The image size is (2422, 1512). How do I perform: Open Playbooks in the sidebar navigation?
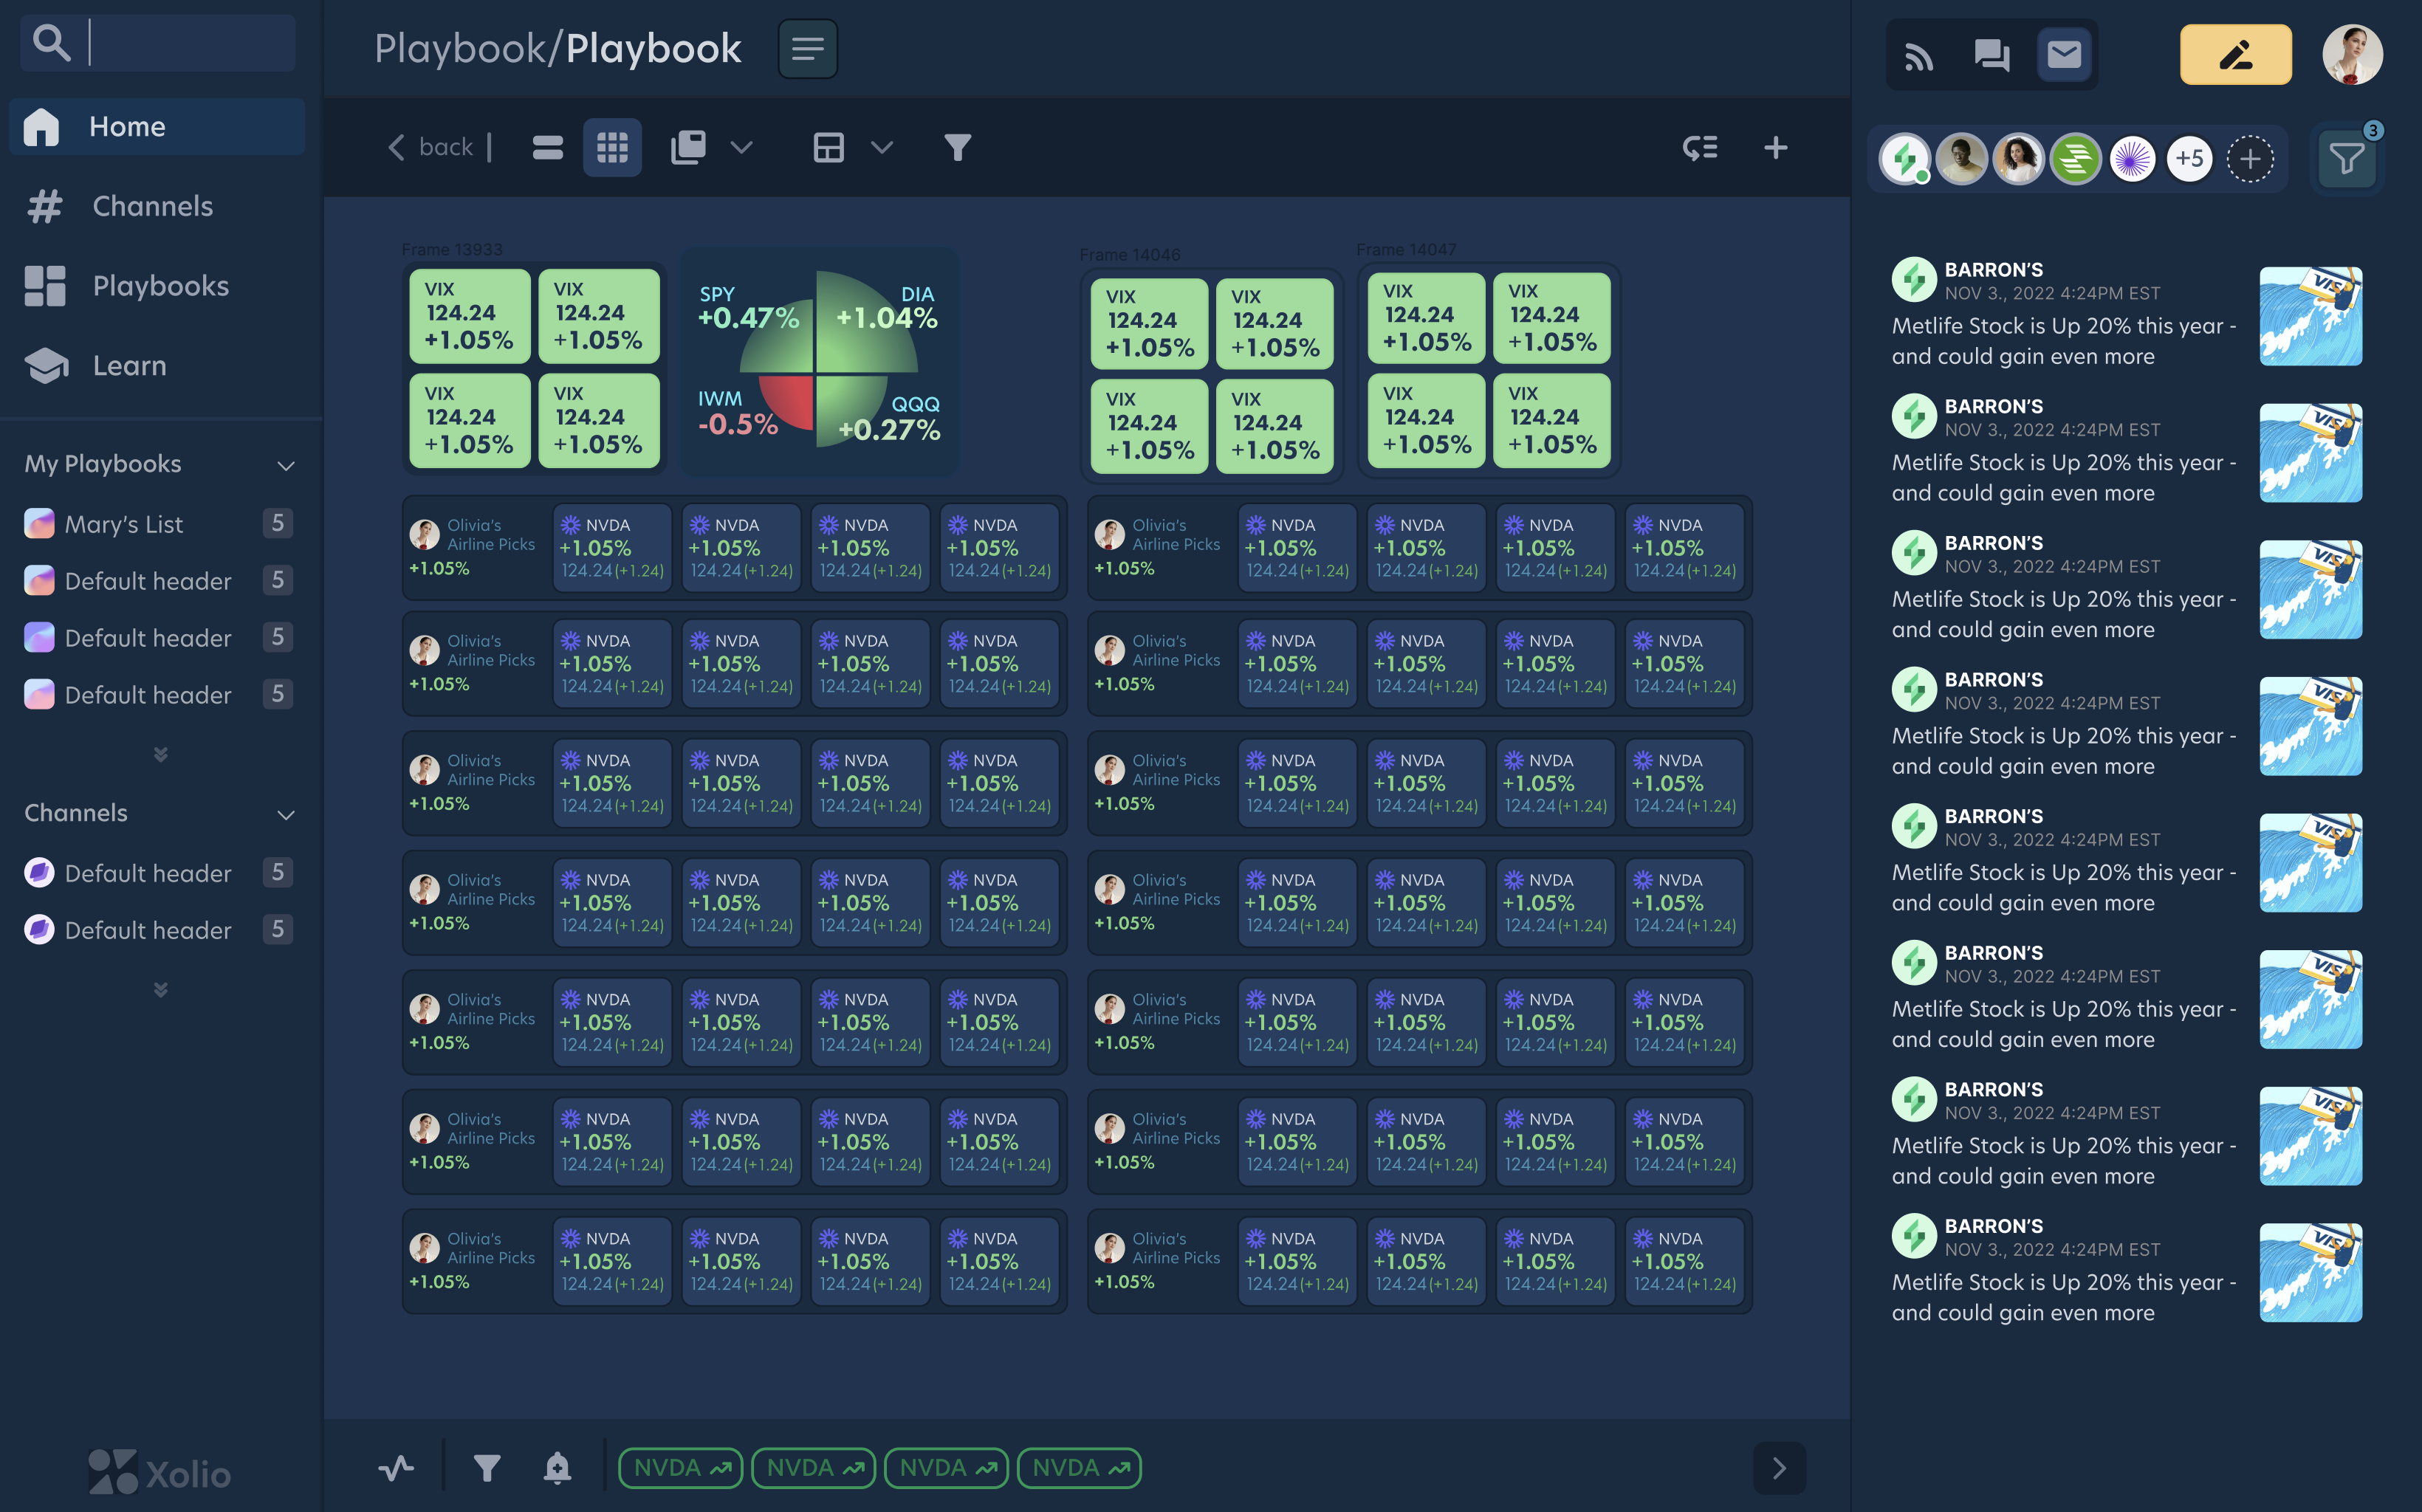coord(160,286)
